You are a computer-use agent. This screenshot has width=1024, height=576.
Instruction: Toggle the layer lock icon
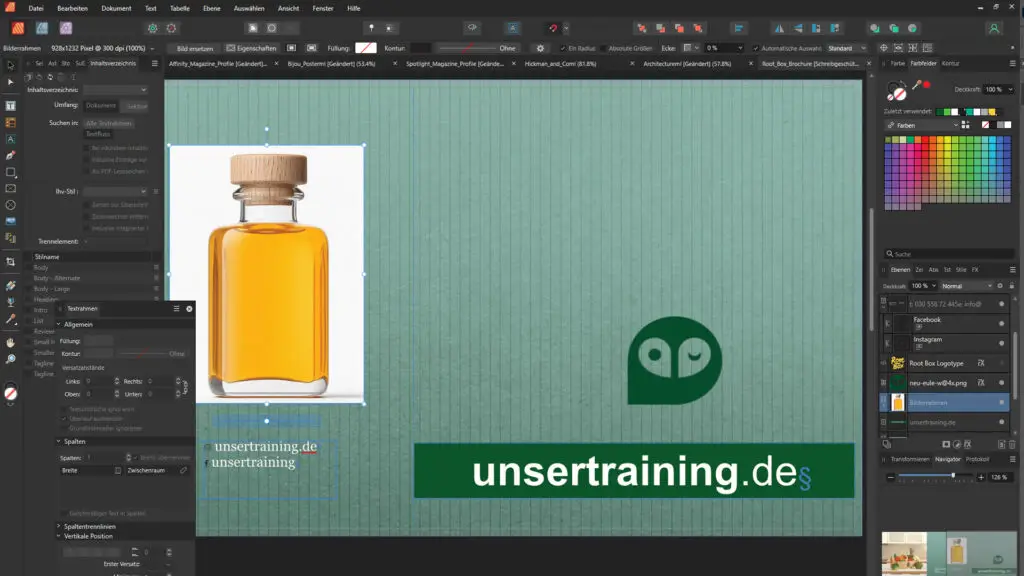(1012, 286)
